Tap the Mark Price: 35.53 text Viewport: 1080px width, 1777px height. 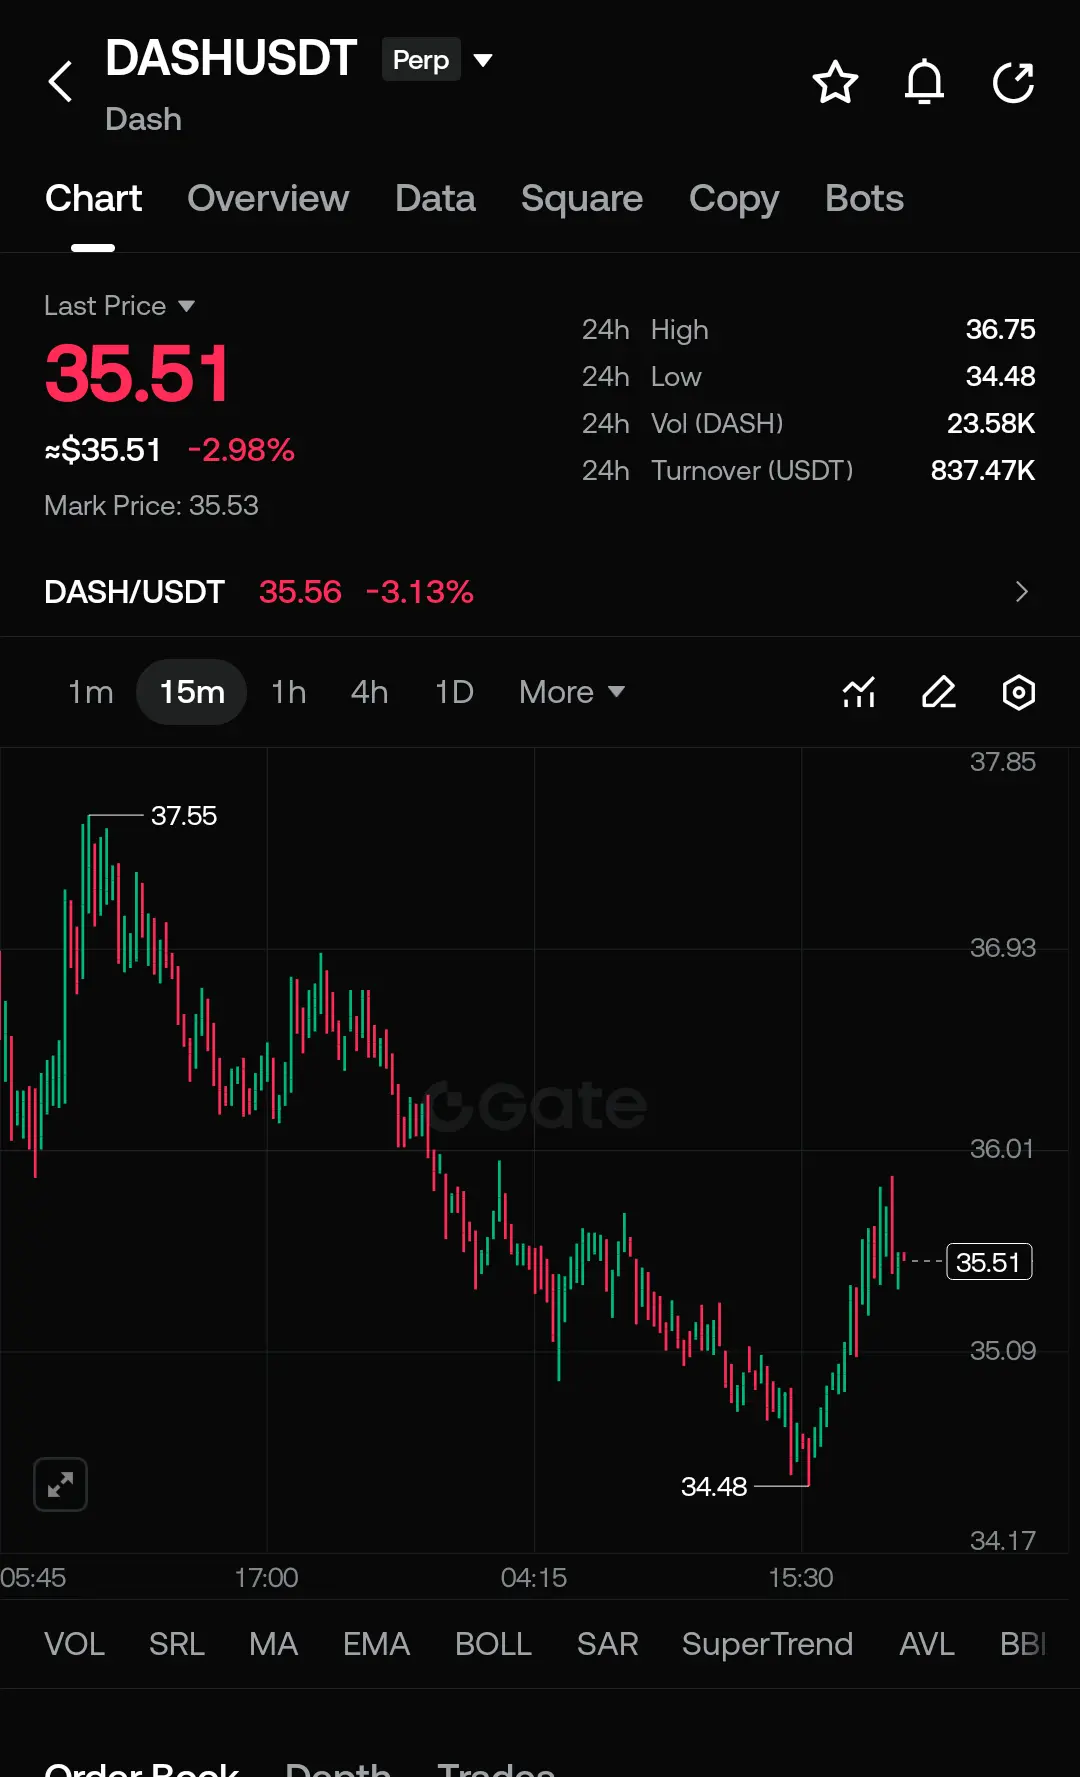tap(151, 506)
